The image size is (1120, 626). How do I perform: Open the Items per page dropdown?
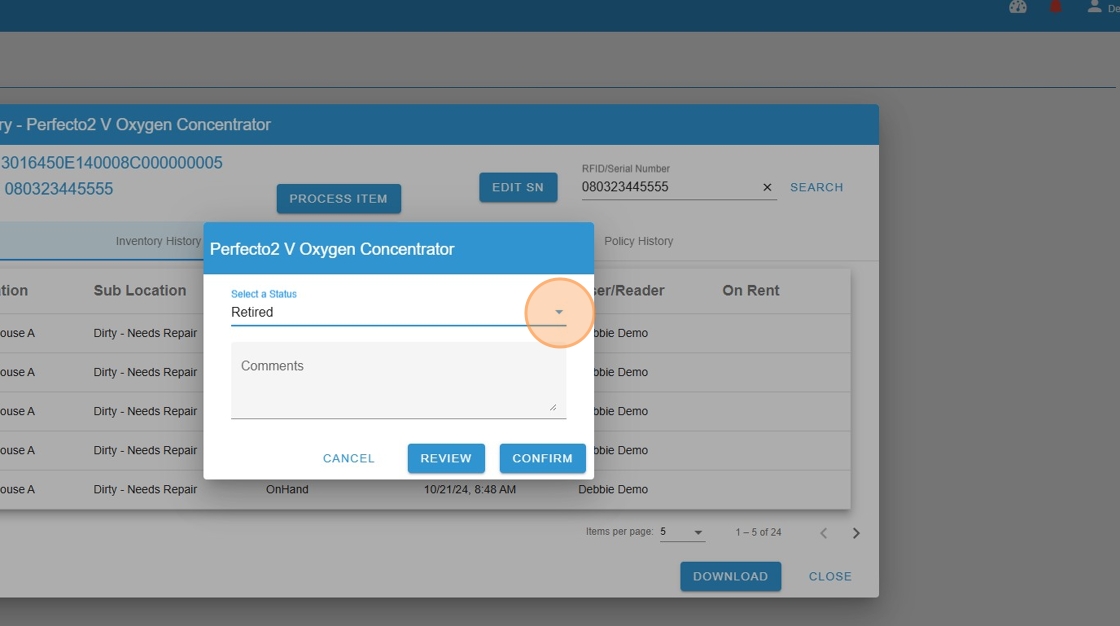coord(682,532)
